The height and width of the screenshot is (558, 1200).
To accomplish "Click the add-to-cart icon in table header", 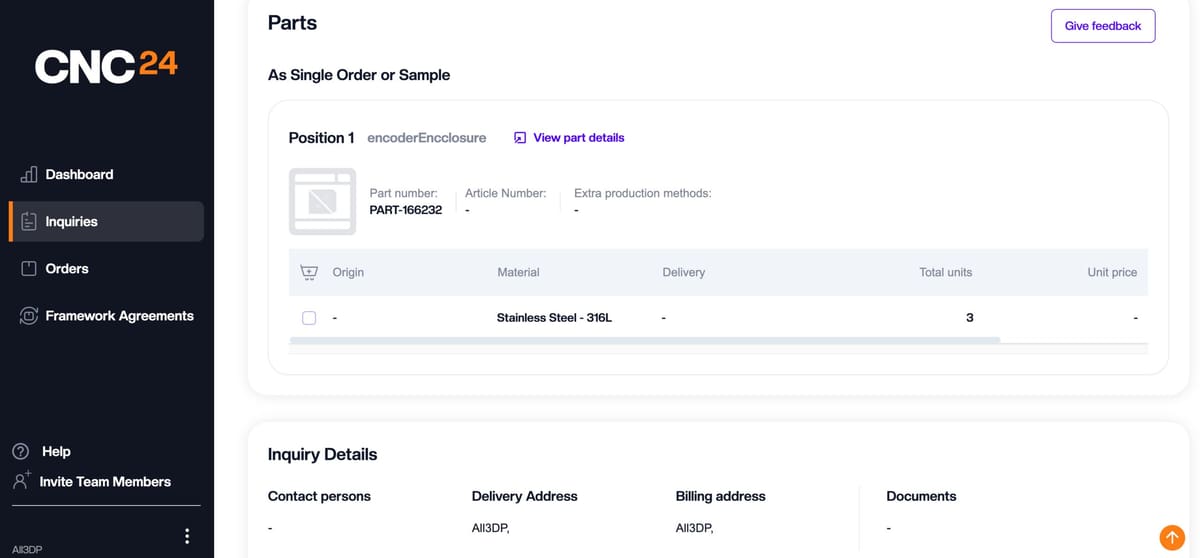I will pos(309,272).
